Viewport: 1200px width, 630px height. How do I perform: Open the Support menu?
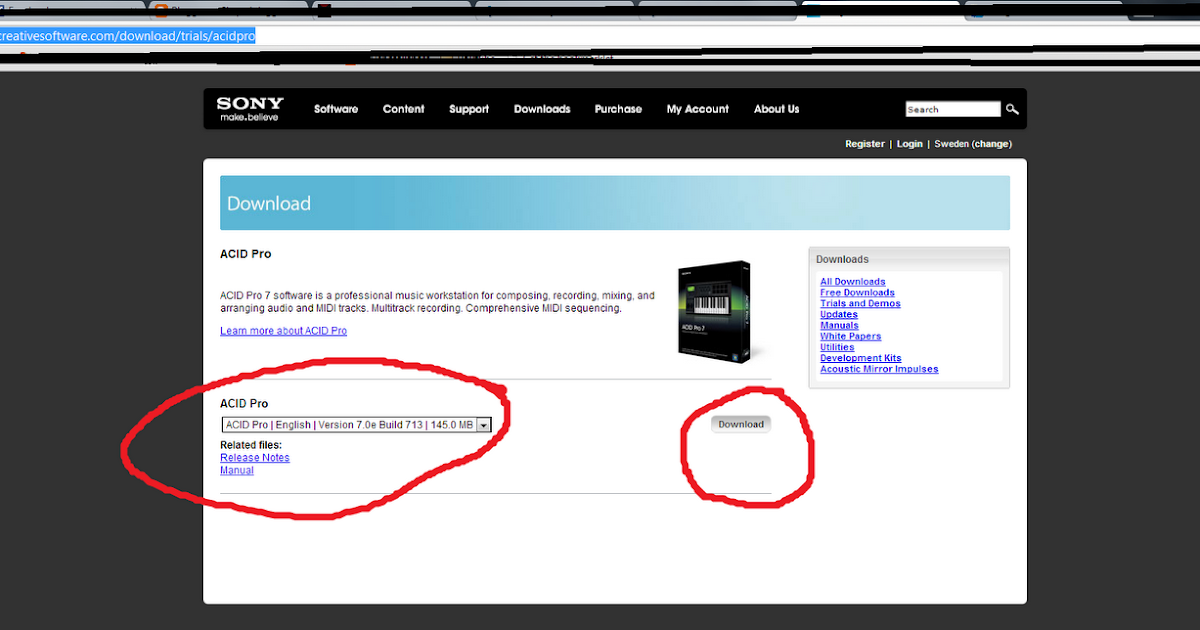click(469, 109)
